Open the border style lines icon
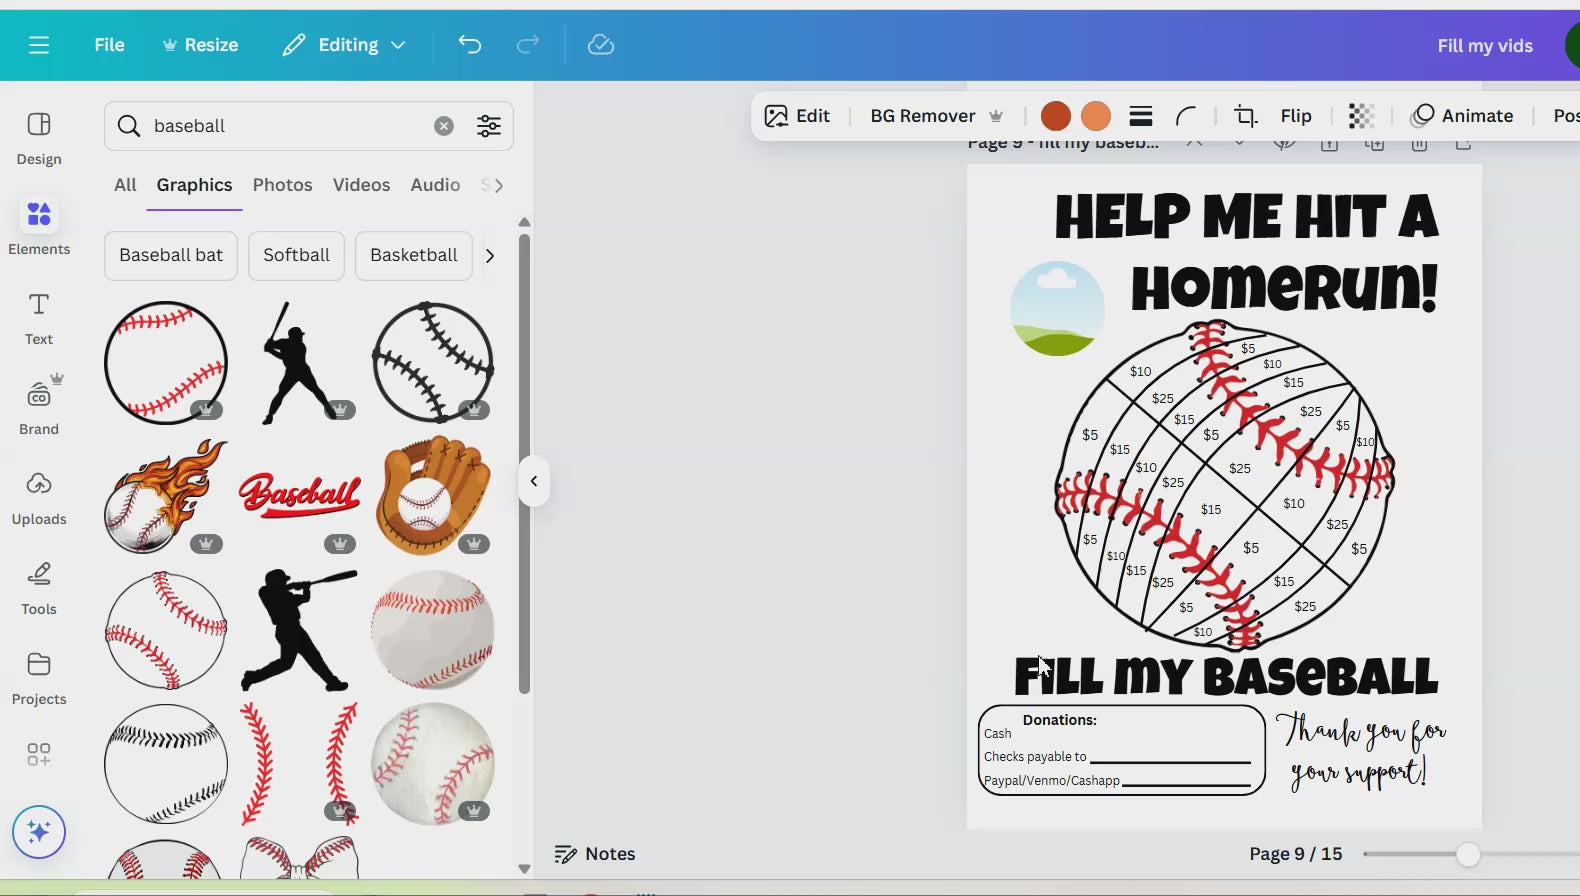The image size is (1580, 896). [x=1141, y=116]
